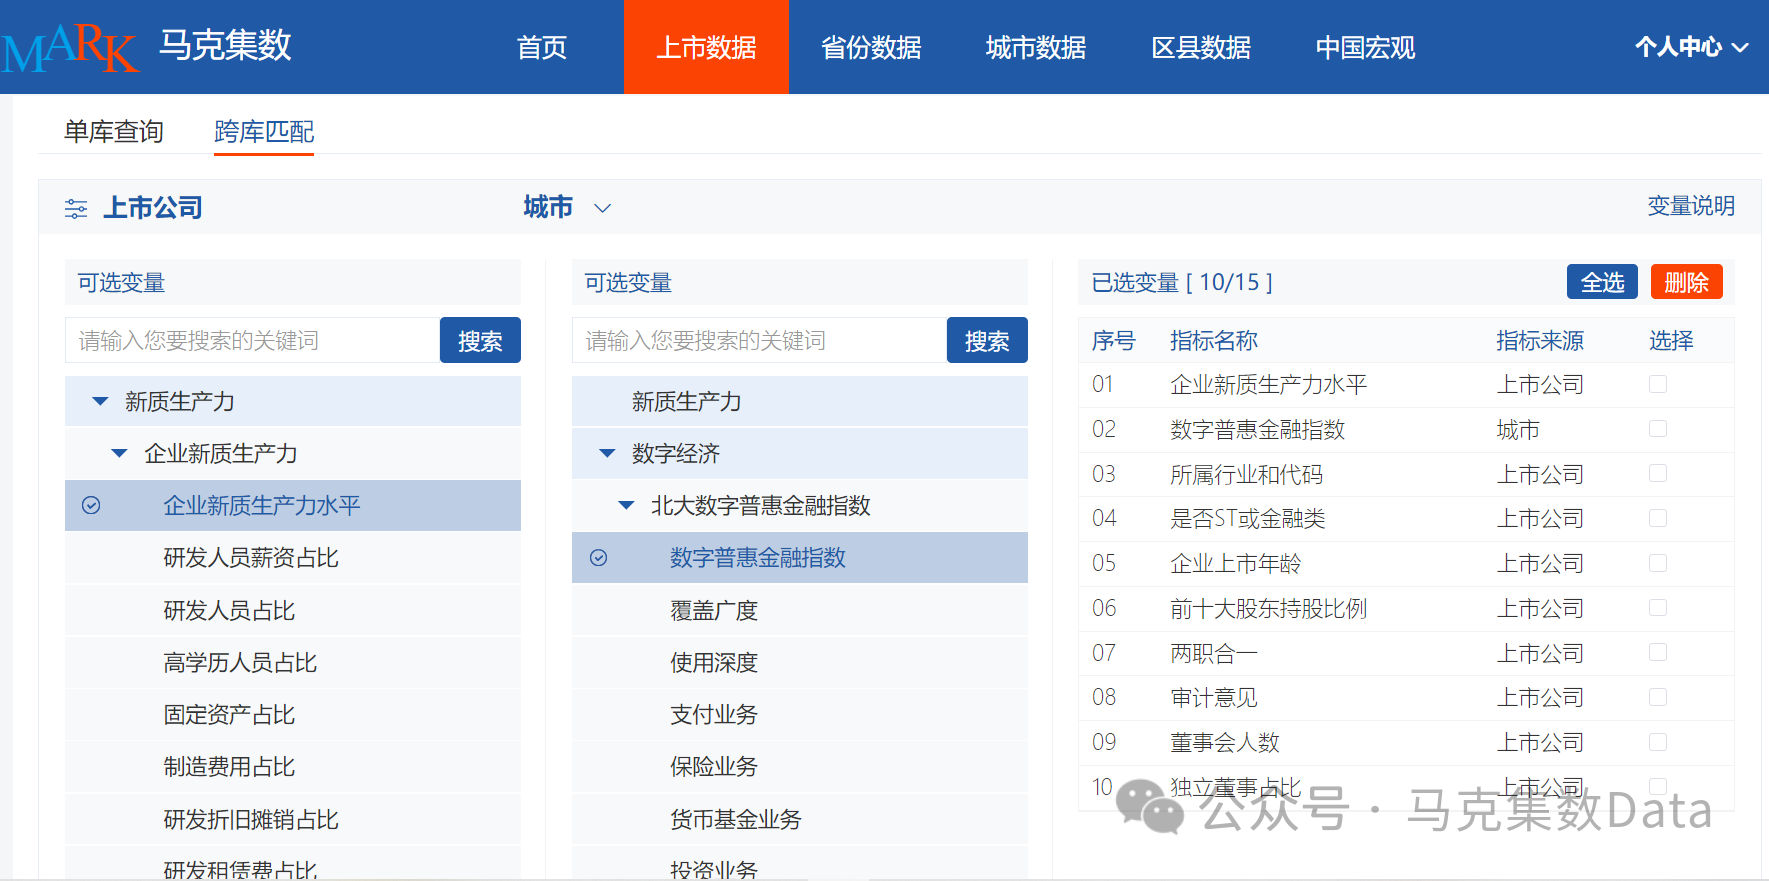This screenshot has height=881, width=1769.
Task: Expand the city-panel 新质生产力 category
Action: (799, 401)
